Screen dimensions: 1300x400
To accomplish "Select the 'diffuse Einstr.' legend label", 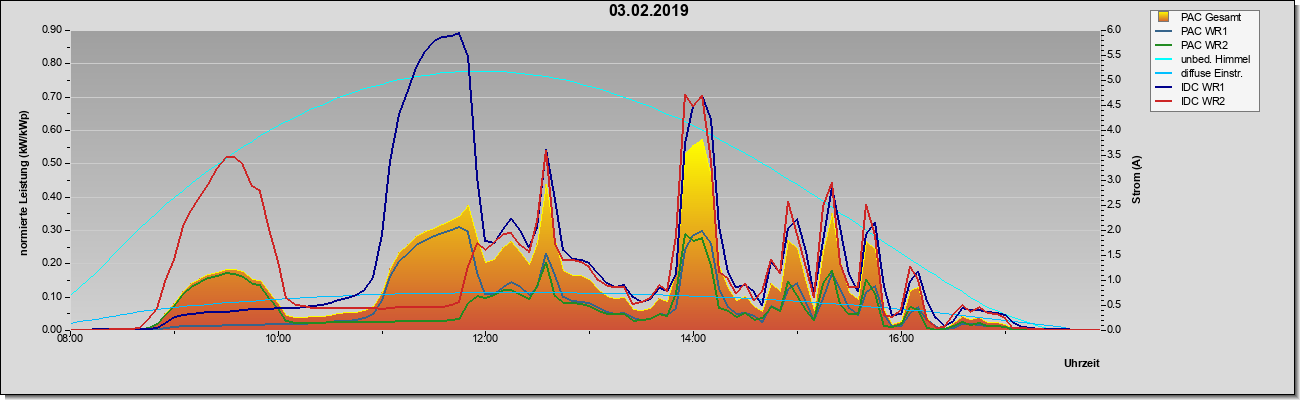I will pos(1214,73).
